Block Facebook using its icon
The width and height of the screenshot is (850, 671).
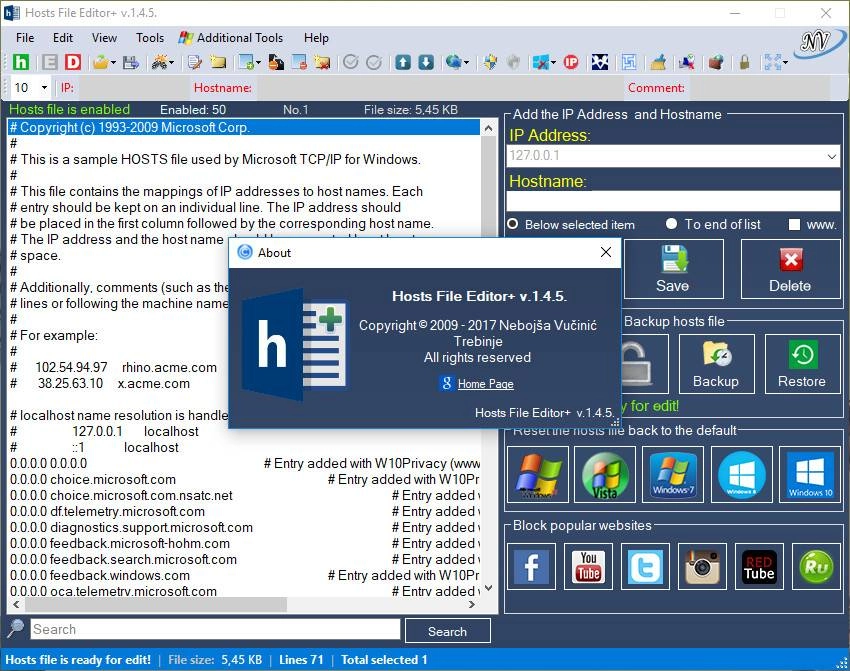tap(531, 566)
